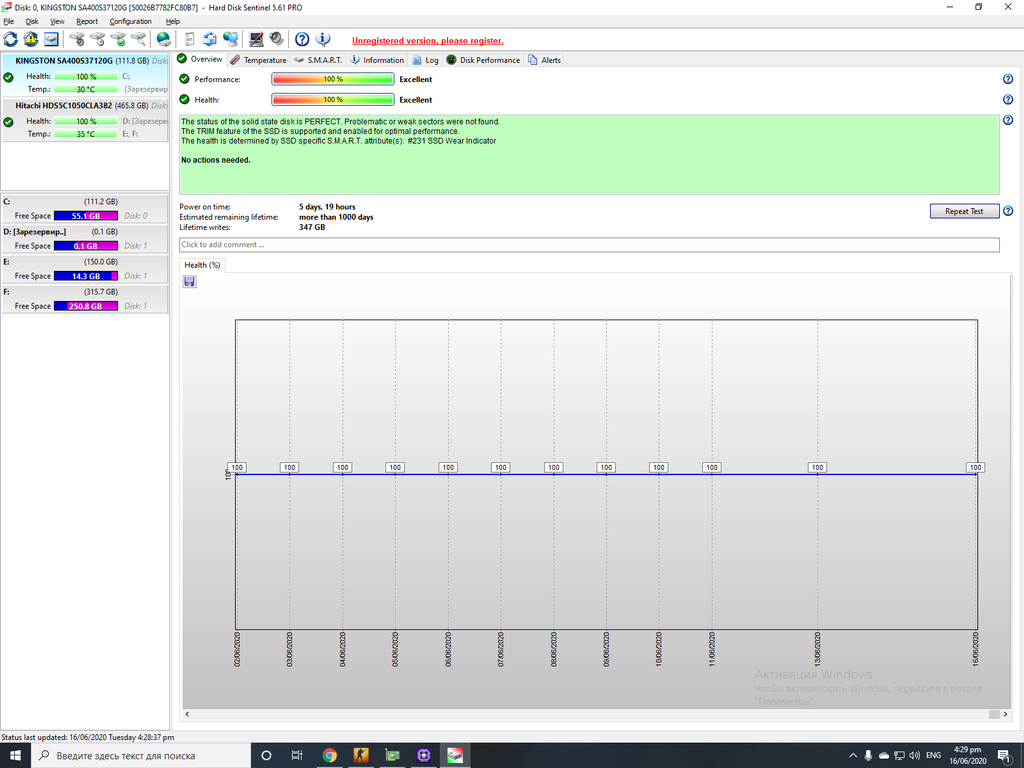Select the Health (%) graph tab
This screenshot has width=1024, height=768.
[202, 265]
